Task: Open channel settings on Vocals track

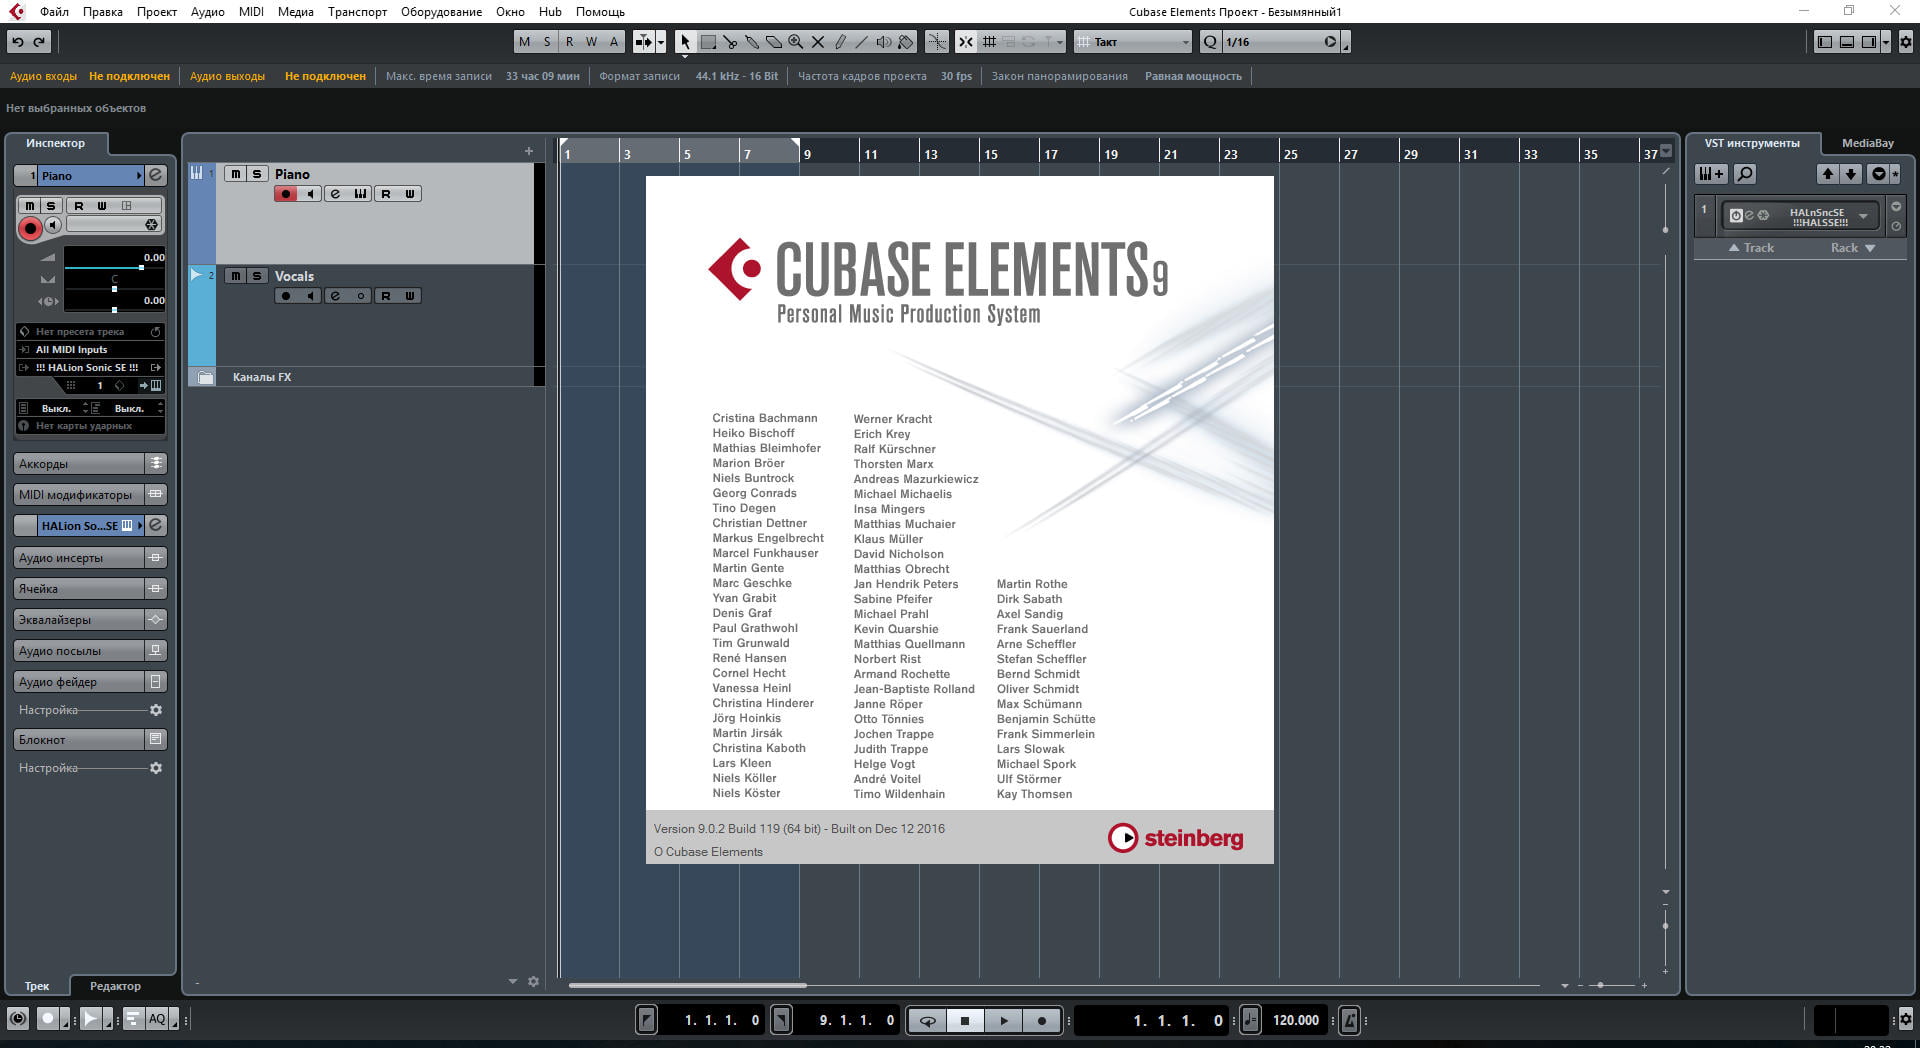Action: click(335, 296)
